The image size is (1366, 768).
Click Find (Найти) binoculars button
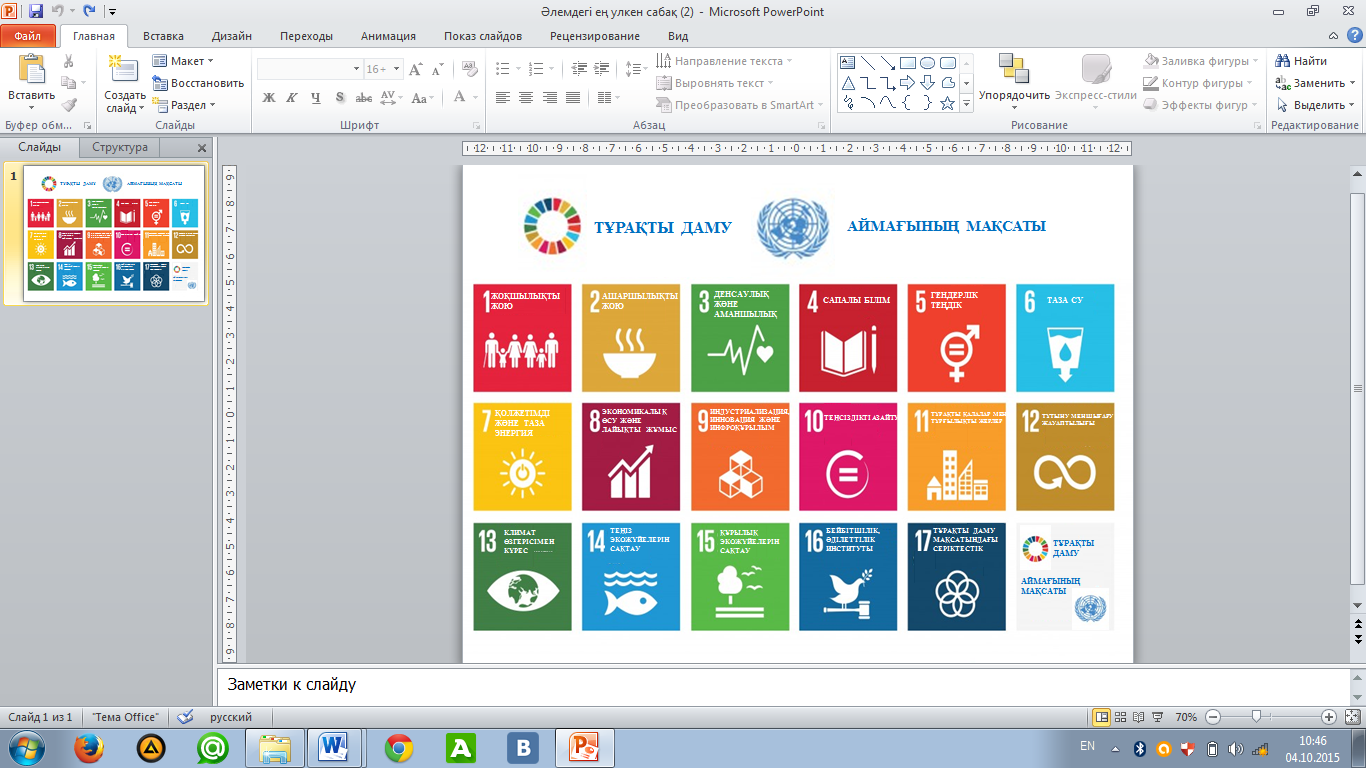click(1303, 61)
